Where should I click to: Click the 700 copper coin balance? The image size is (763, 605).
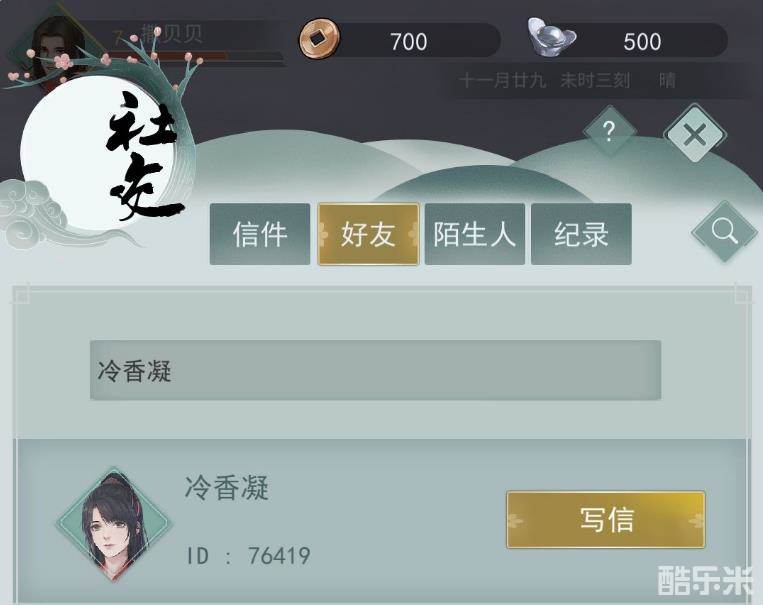pyautogui.click(x=408, y=42)
